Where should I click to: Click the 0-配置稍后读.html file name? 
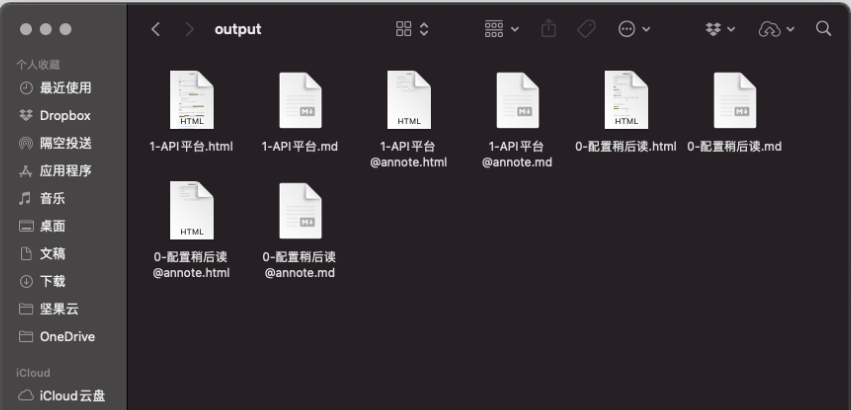(626, 147)
